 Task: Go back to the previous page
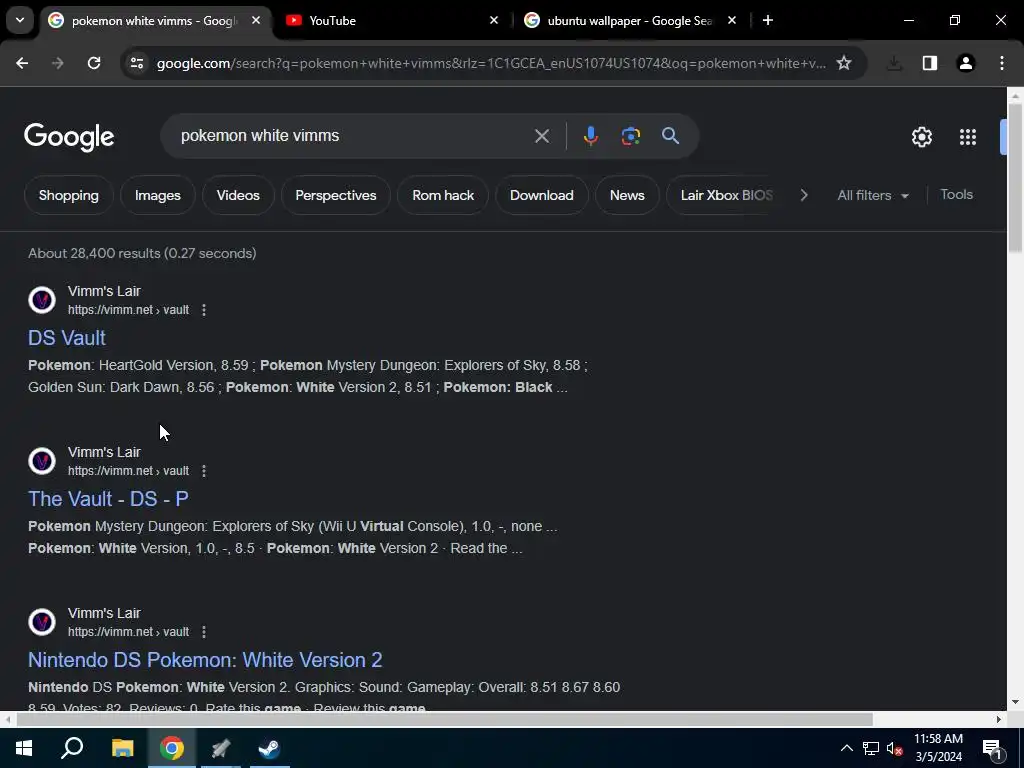coord(22,63)
